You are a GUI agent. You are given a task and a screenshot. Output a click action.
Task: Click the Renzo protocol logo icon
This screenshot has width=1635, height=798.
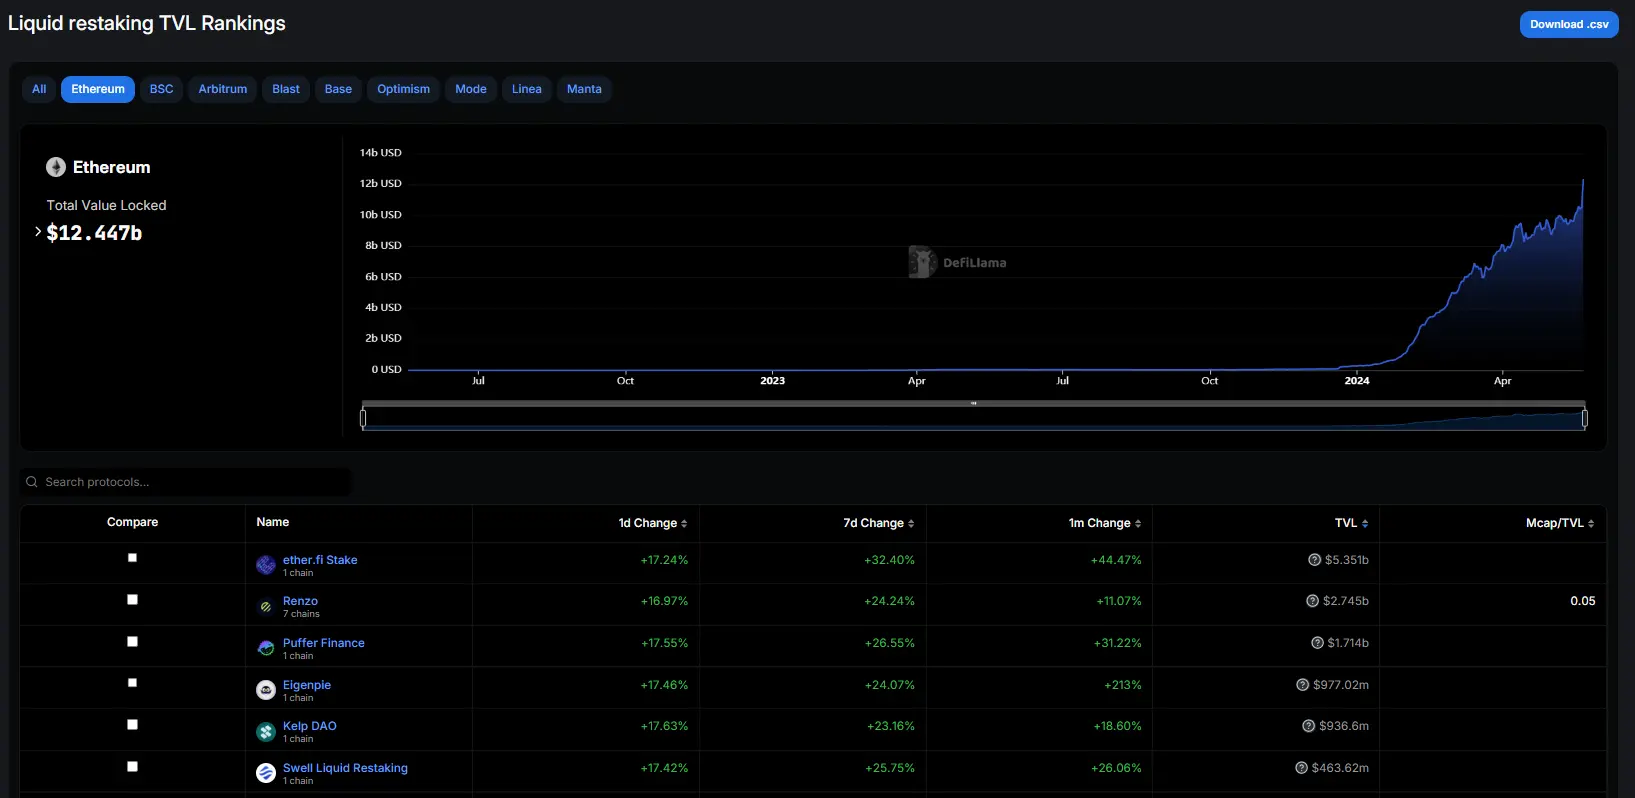point(266,606)
